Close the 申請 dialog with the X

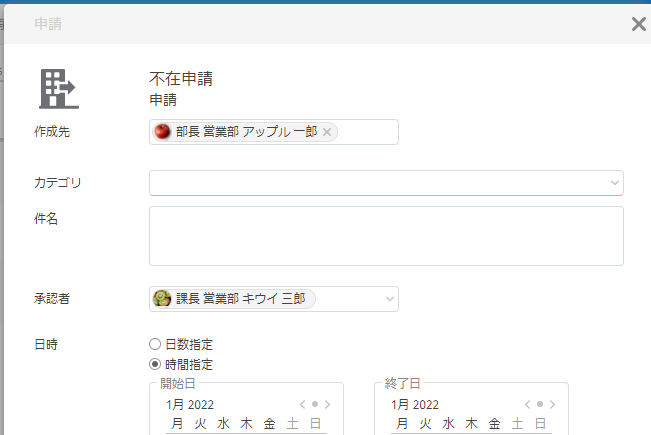pos(639,24)
